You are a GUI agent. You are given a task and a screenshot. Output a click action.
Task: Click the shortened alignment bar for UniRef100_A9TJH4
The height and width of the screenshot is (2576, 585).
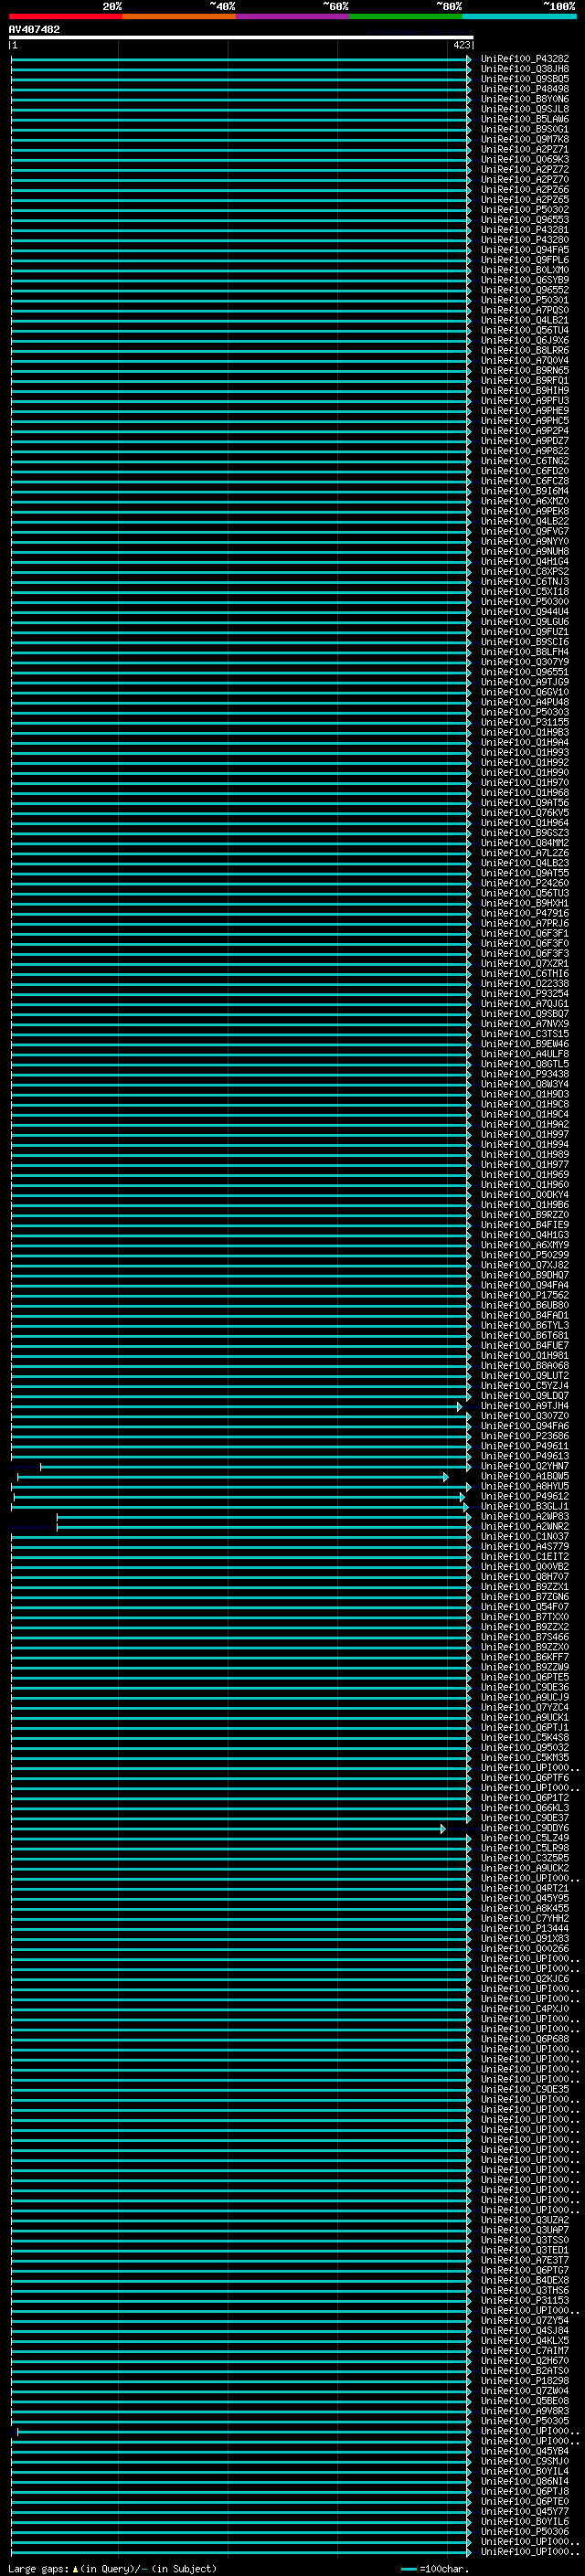(x=236, y=1407)
